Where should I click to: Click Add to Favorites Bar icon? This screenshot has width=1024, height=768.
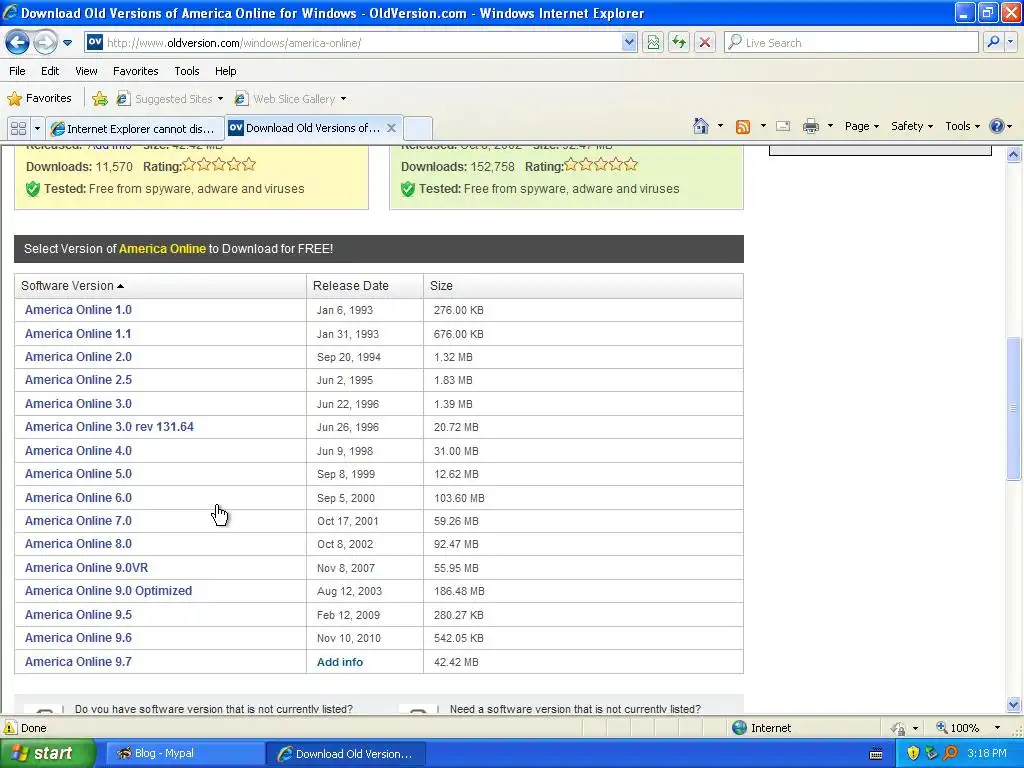click(x=100, y=99)
